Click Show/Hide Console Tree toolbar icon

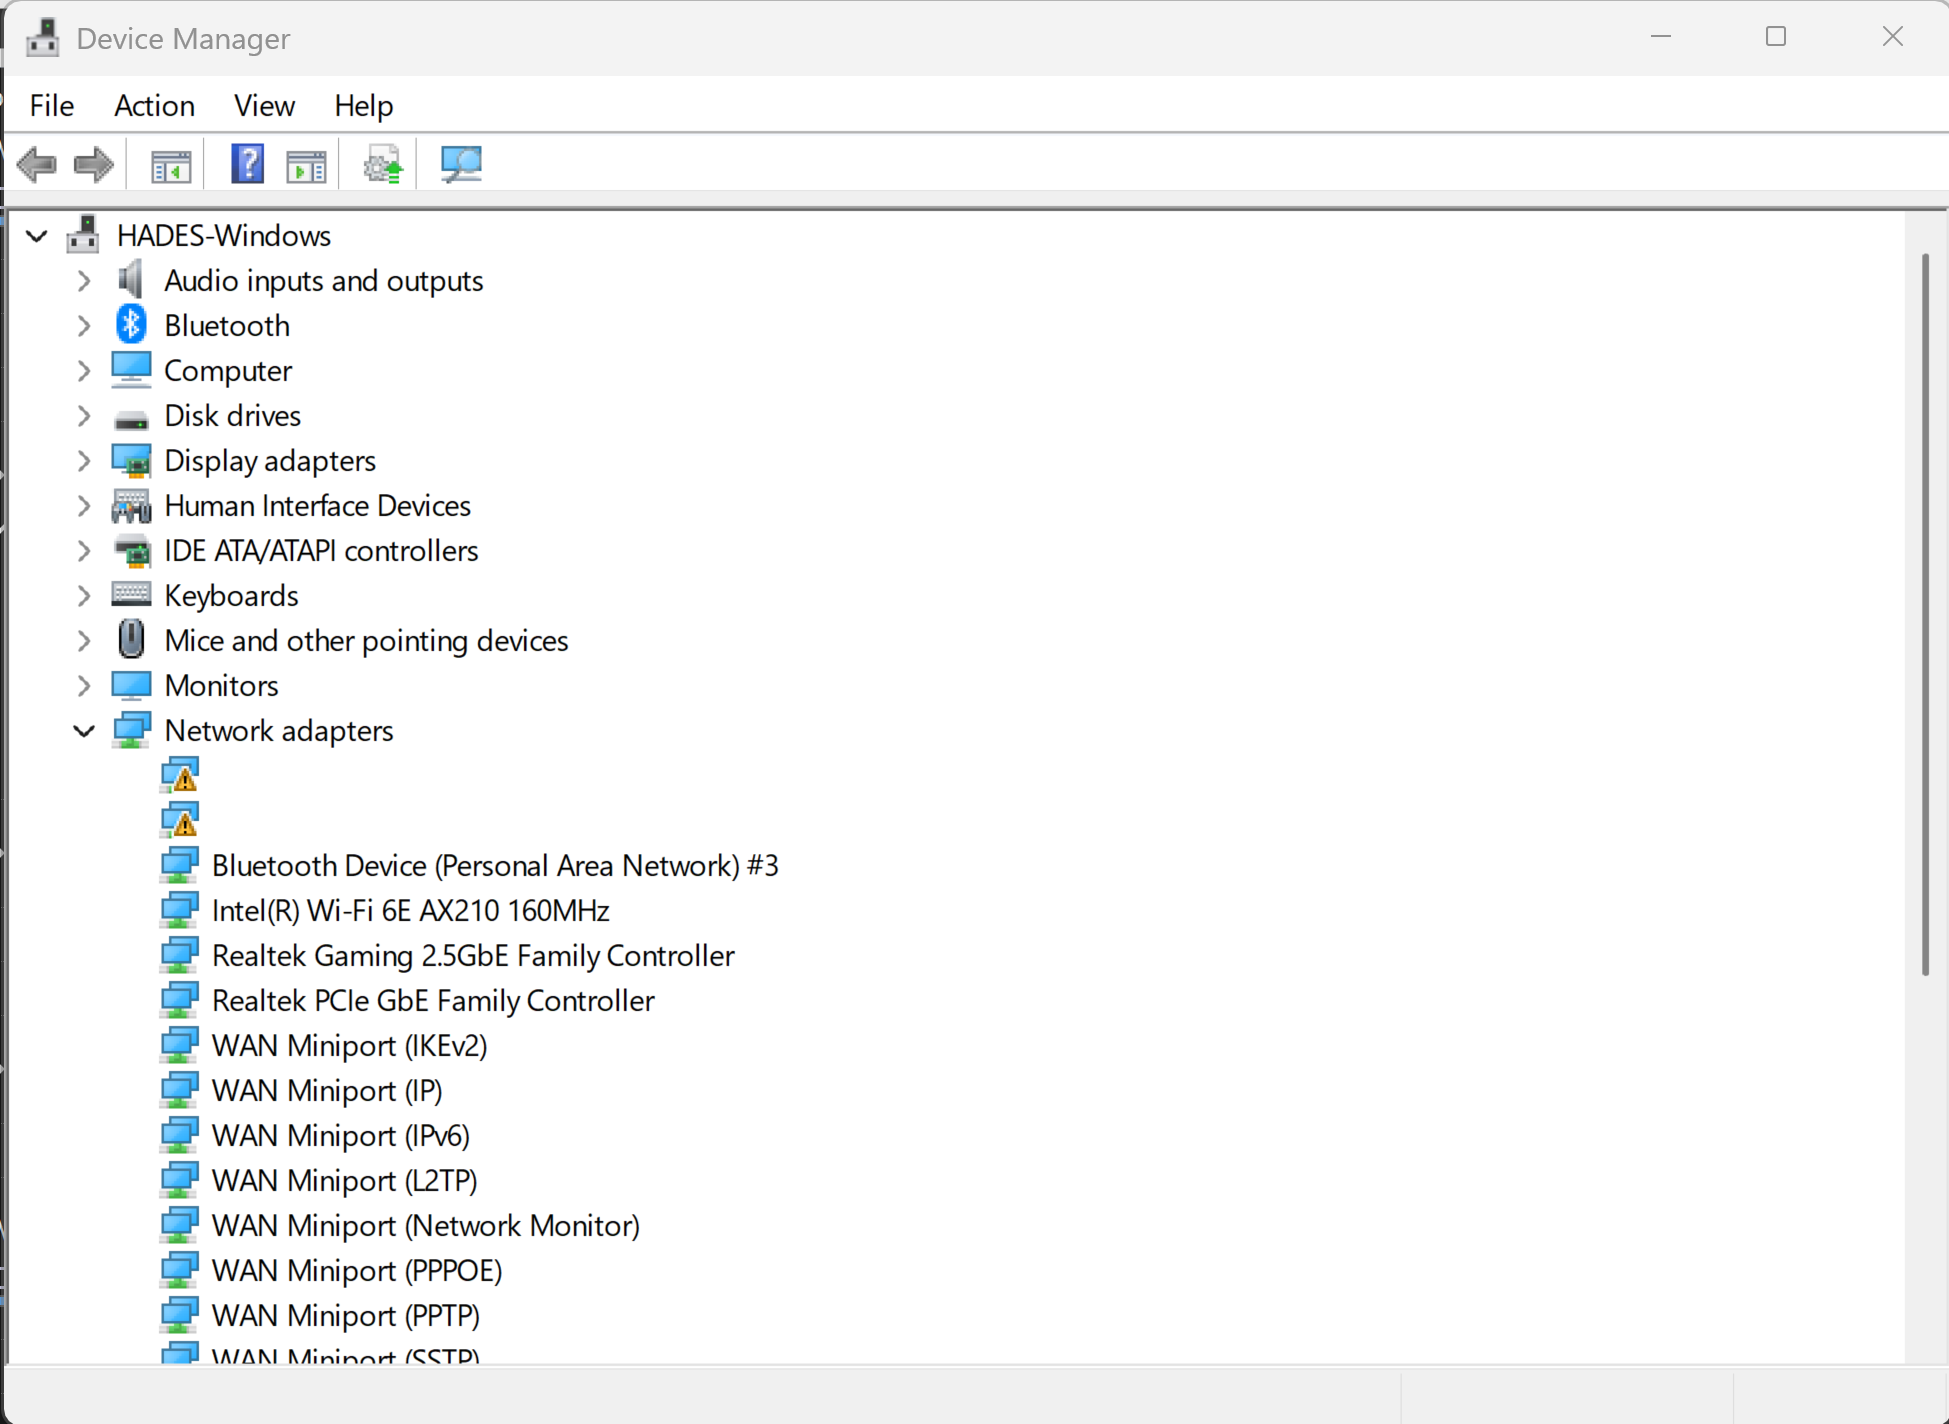pos(170,164)
